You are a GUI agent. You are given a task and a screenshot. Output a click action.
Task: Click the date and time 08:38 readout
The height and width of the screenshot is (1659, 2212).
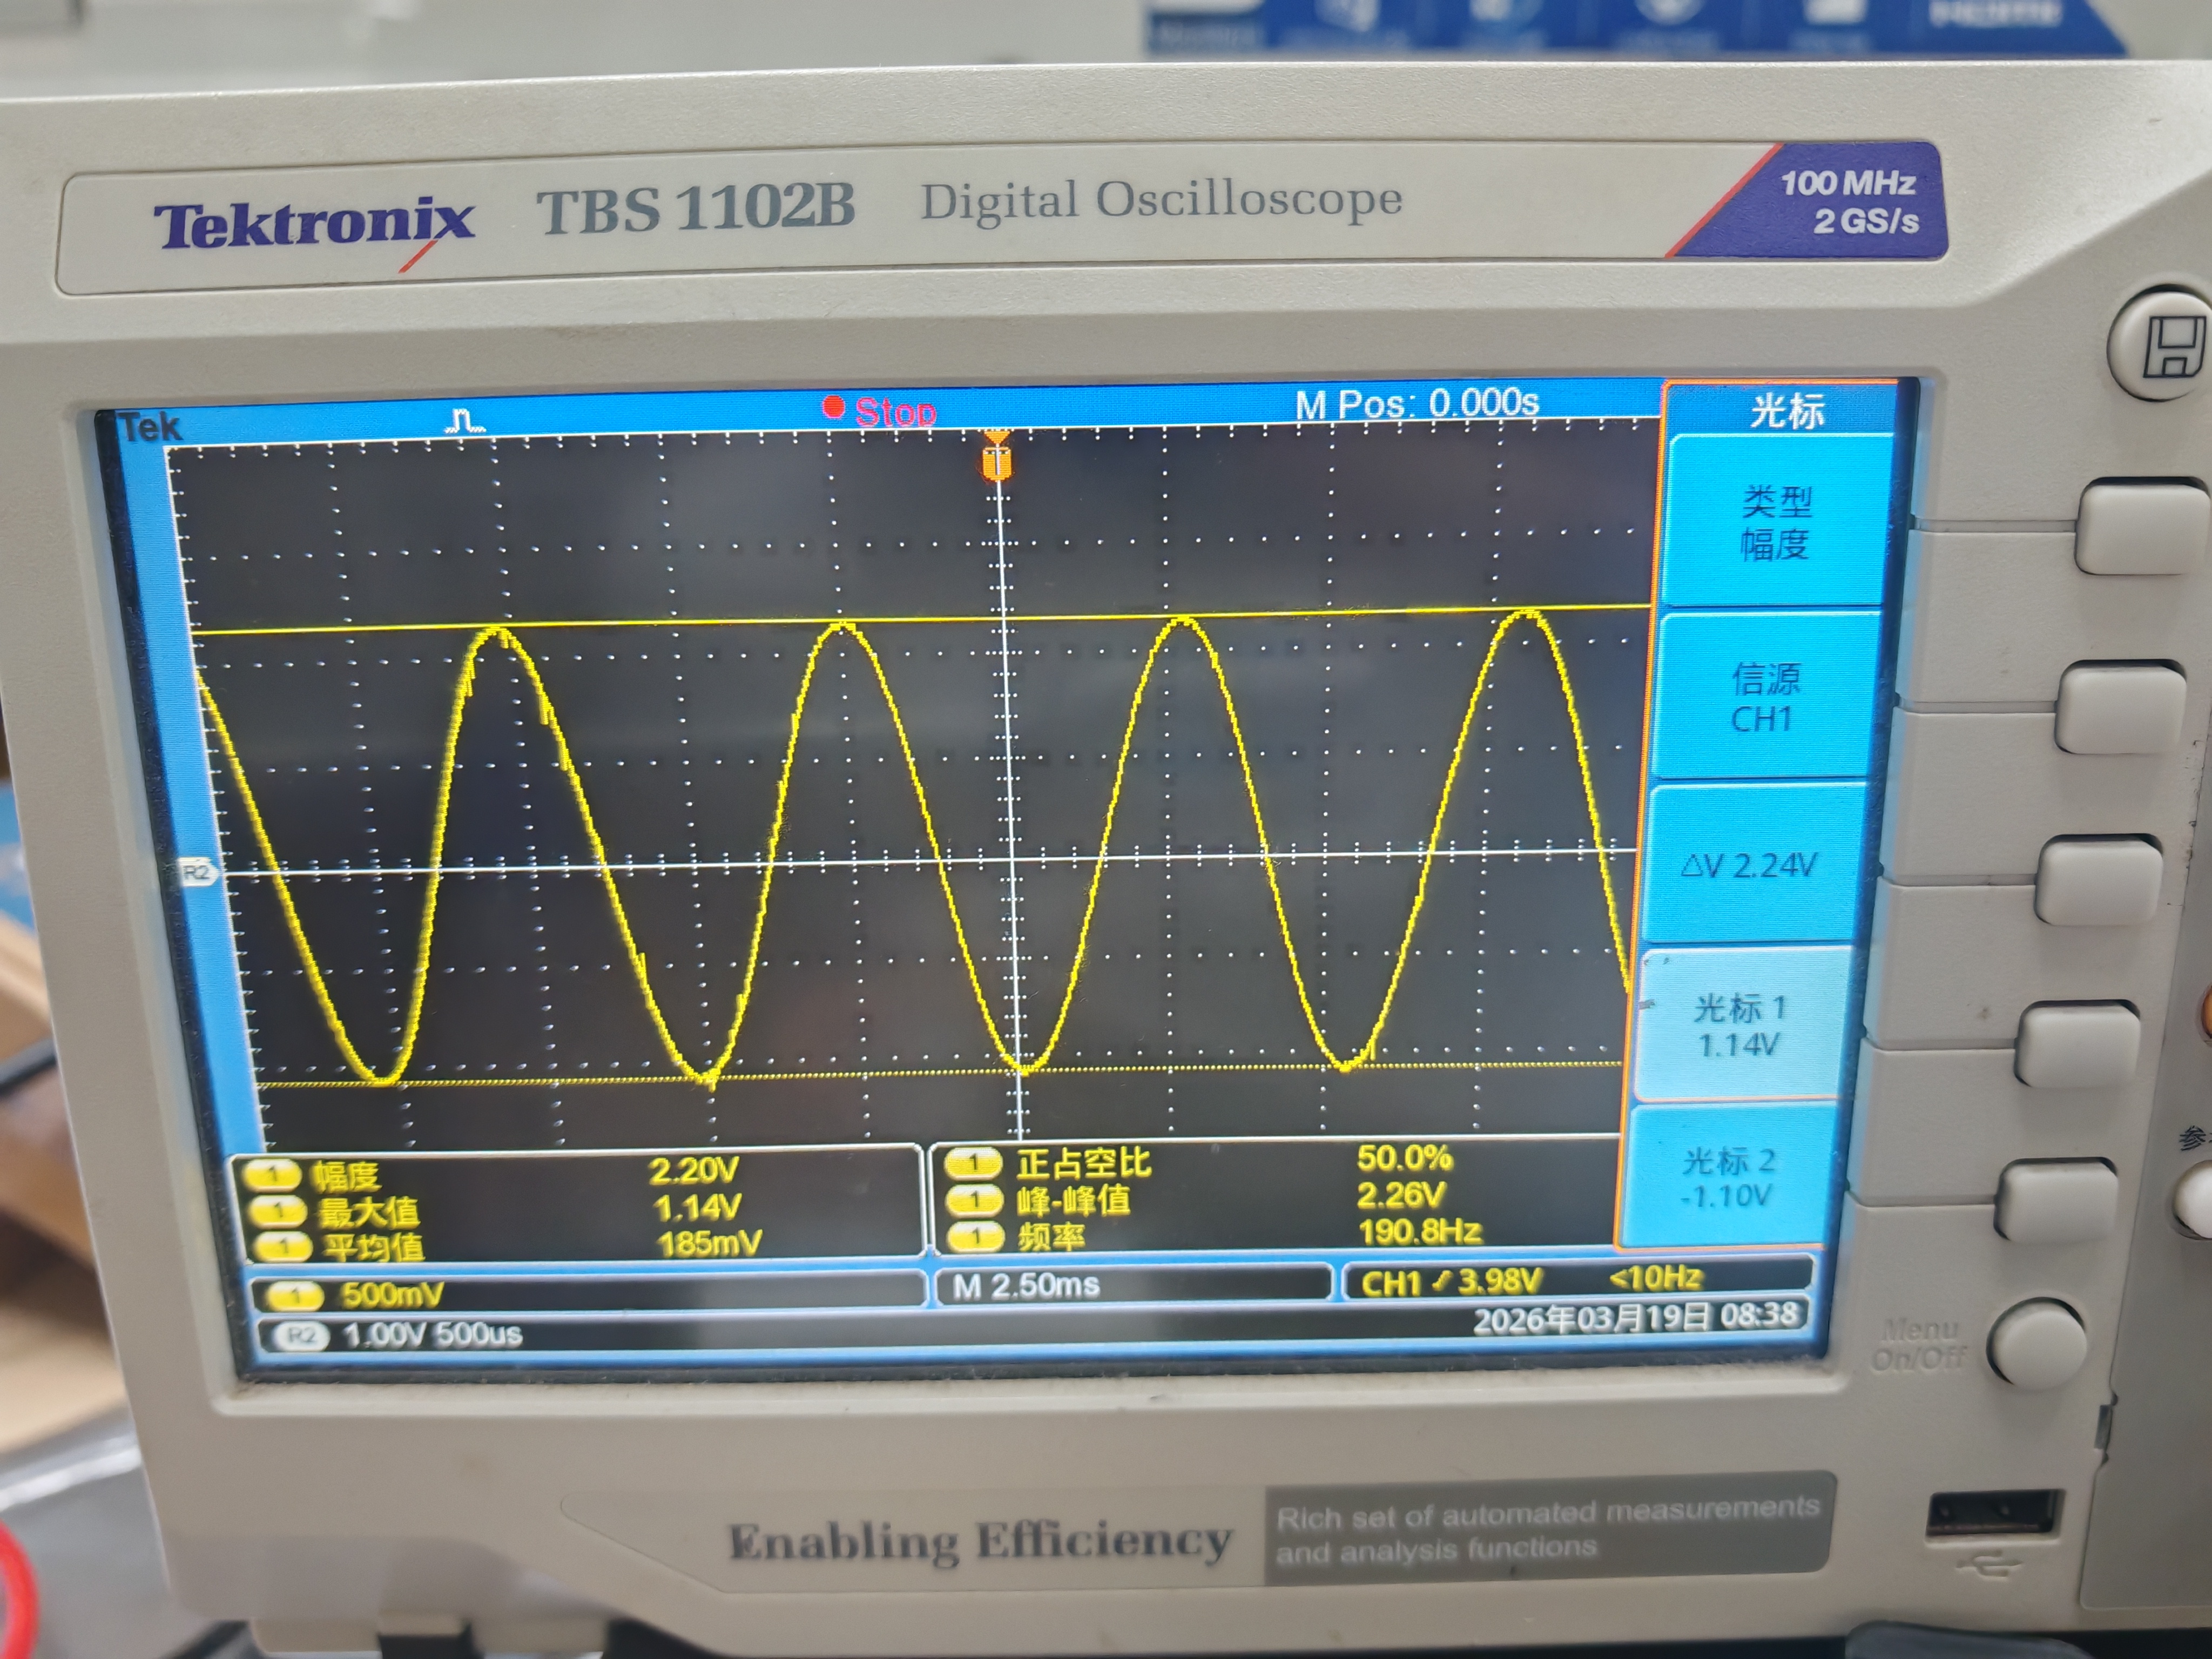(1635, 1317)
